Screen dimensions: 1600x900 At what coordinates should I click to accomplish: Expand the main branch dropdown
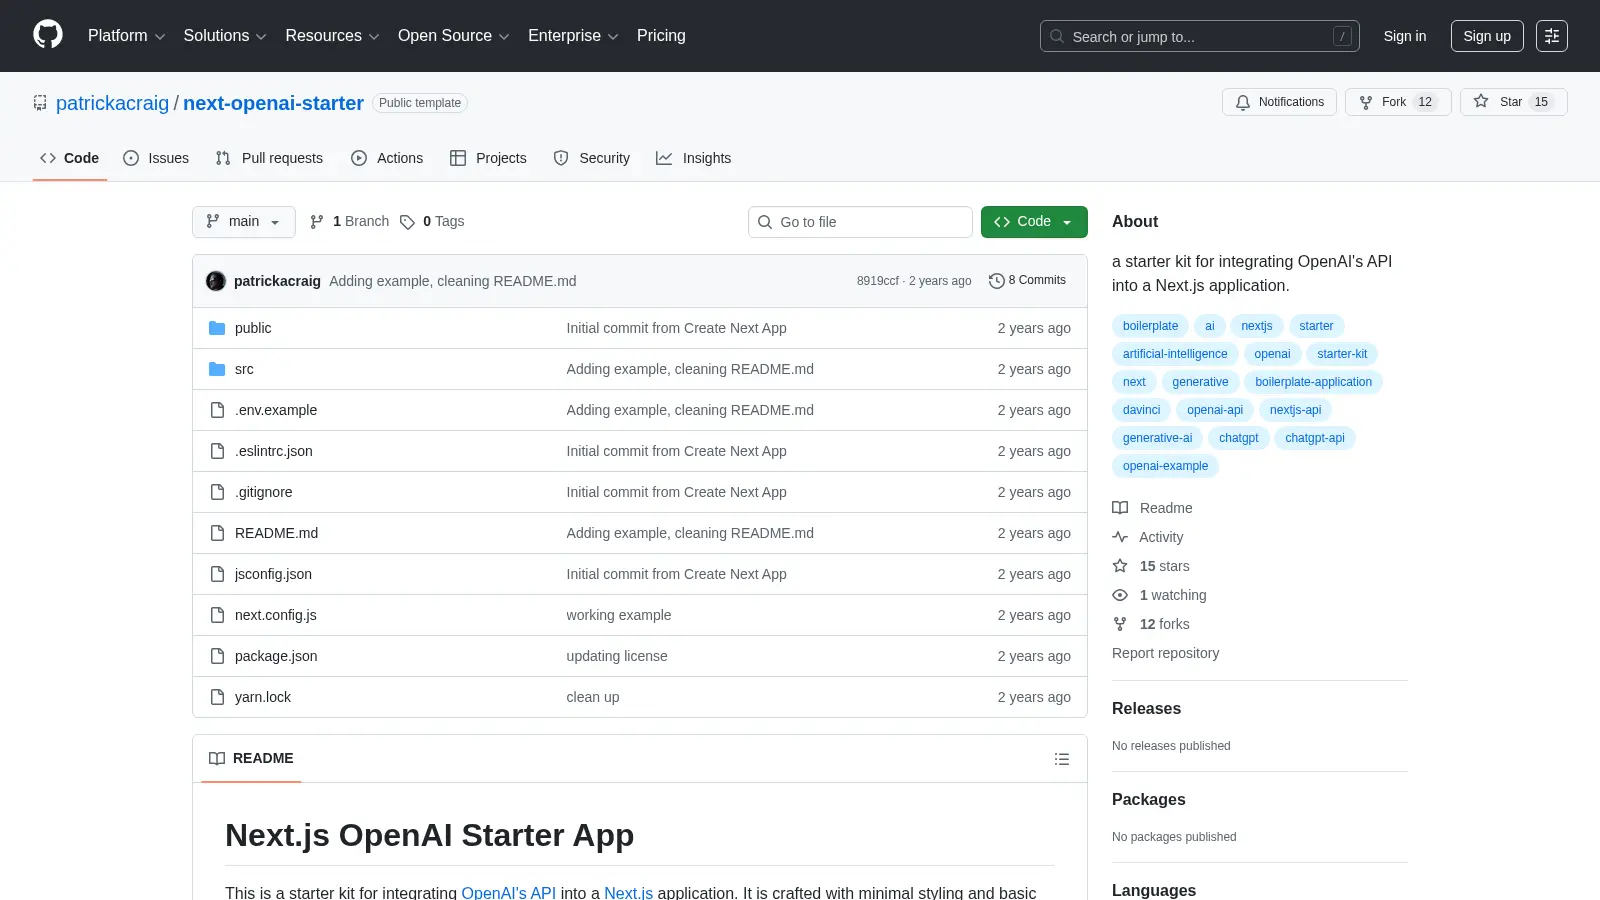(244, 222)
